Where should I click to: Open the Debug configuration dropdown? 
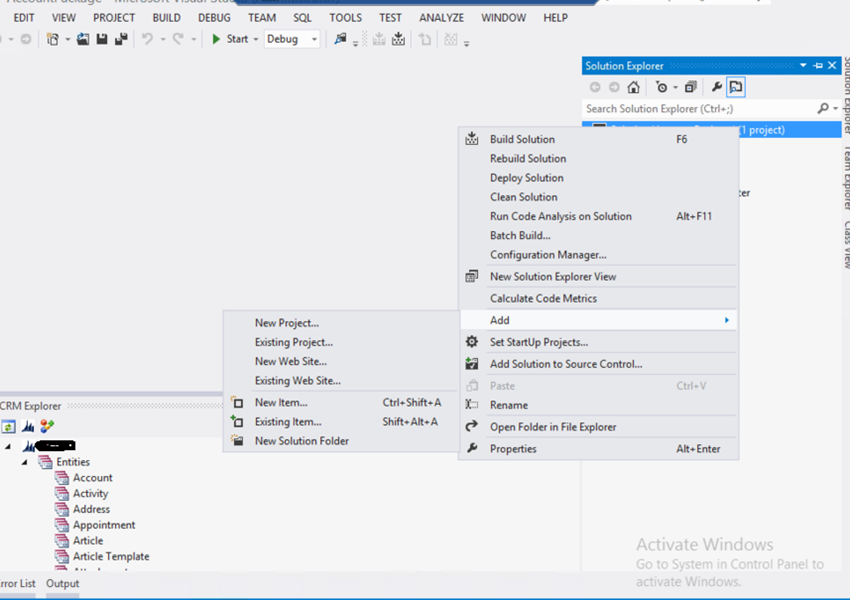coord(292,39)
